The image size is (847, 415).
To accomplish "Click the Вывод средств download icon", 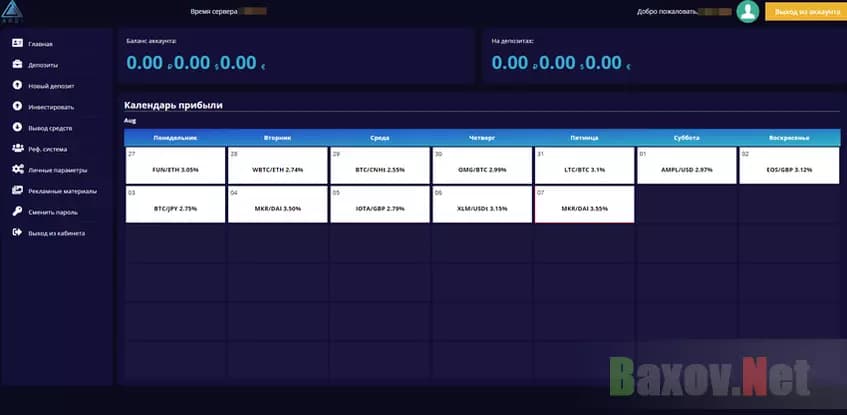I will [x=18, y=128].
